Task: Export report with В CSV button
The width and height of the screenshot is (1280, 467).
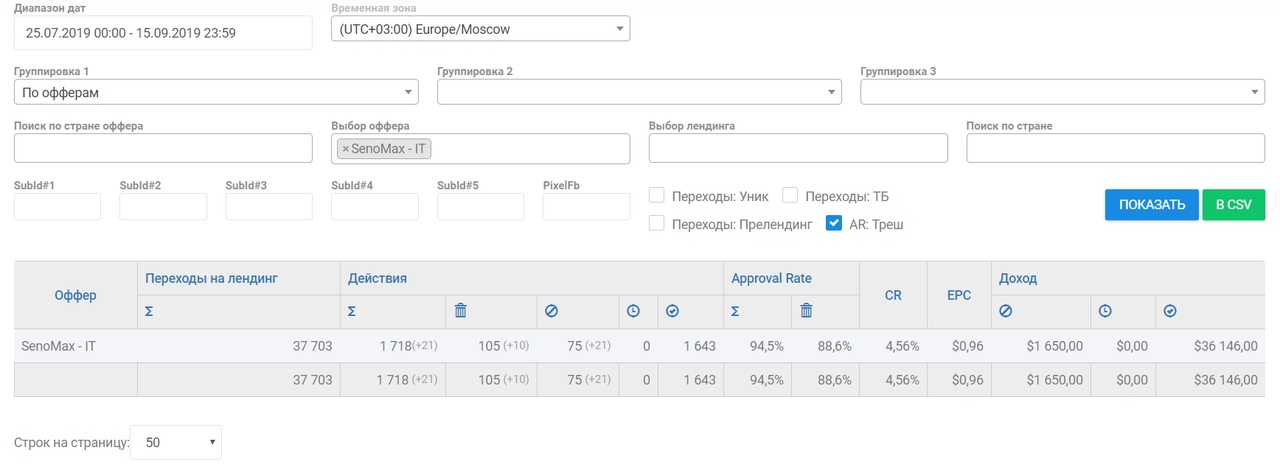Action: click(x=1233, y=205)
